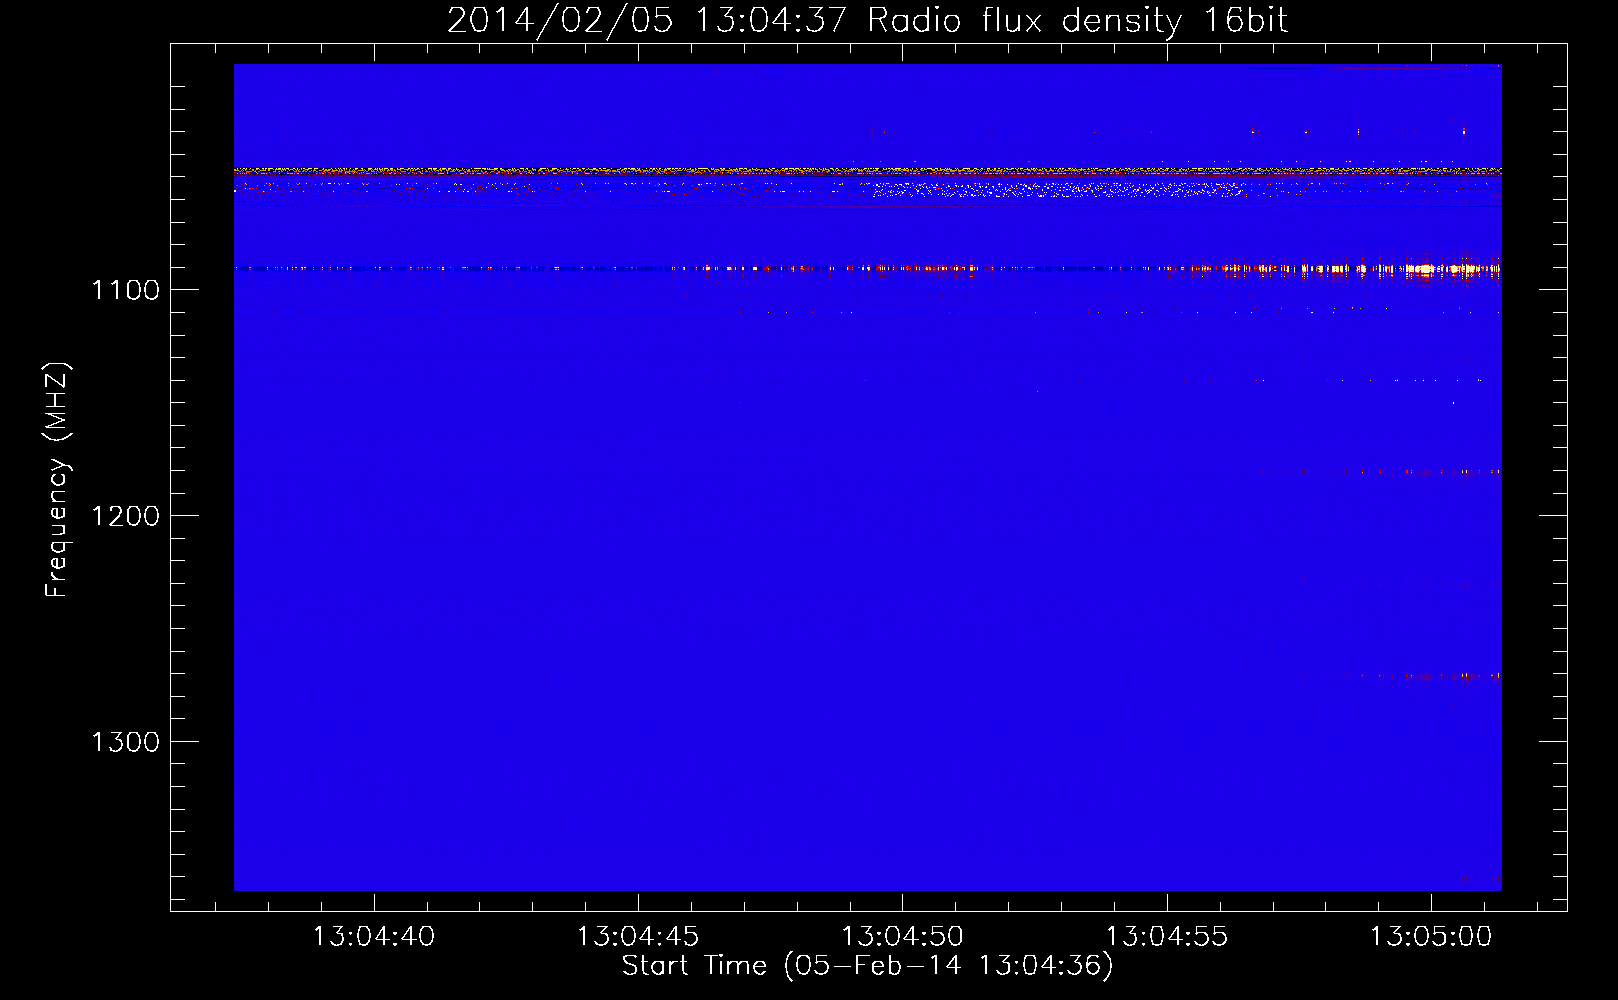1618x1000 pixels.
Task: Click the 13:04:55 time tick label
Action: click(1167, 937)
